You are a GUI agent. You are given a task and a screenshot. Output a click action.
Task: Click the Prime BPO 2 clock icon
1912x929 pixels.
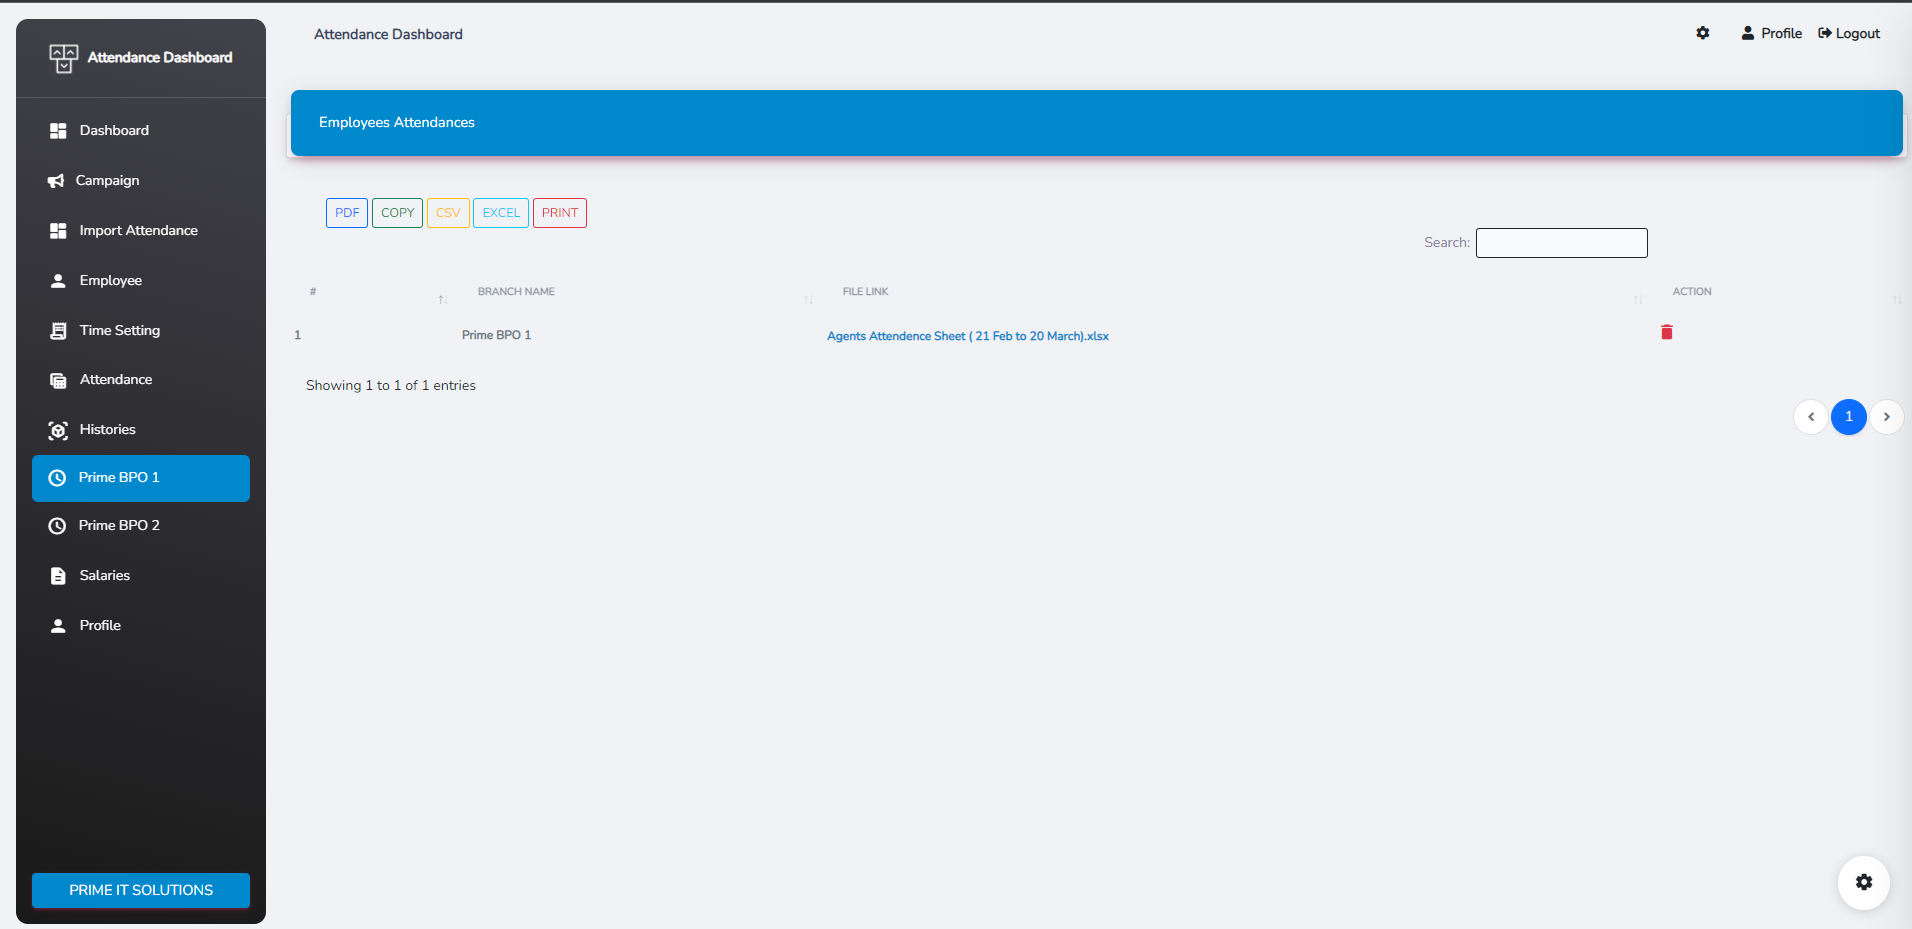coord(57,526)
